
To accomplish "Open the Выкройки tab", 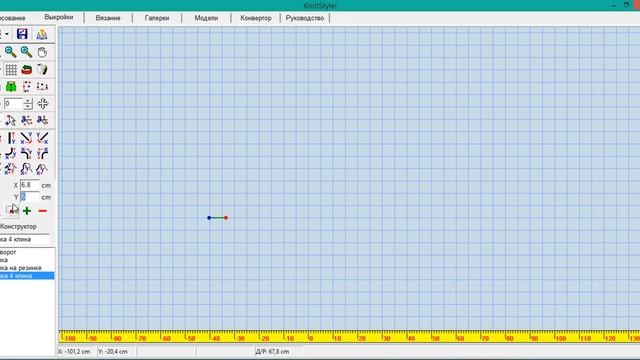I will [59, 17].
